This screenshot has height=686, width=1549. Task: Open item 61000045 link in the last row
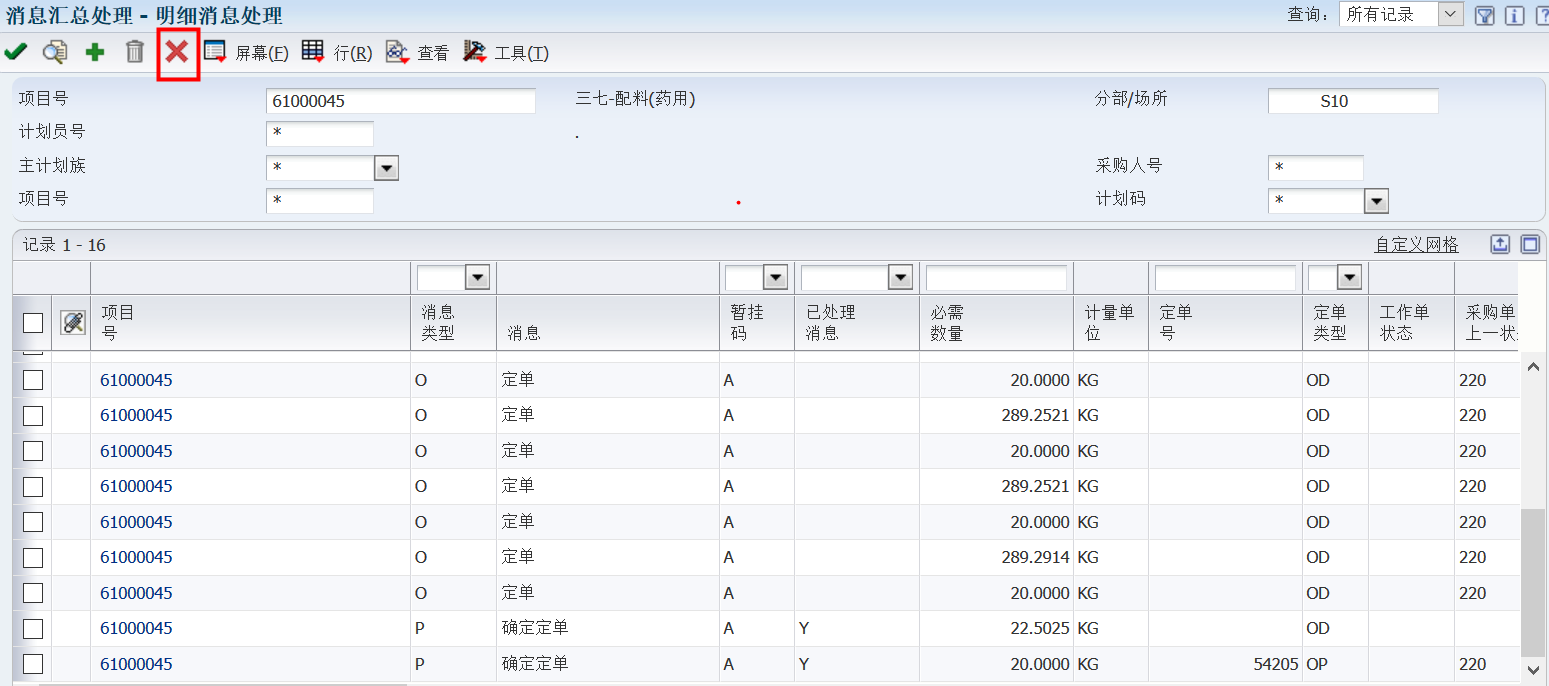136,664
